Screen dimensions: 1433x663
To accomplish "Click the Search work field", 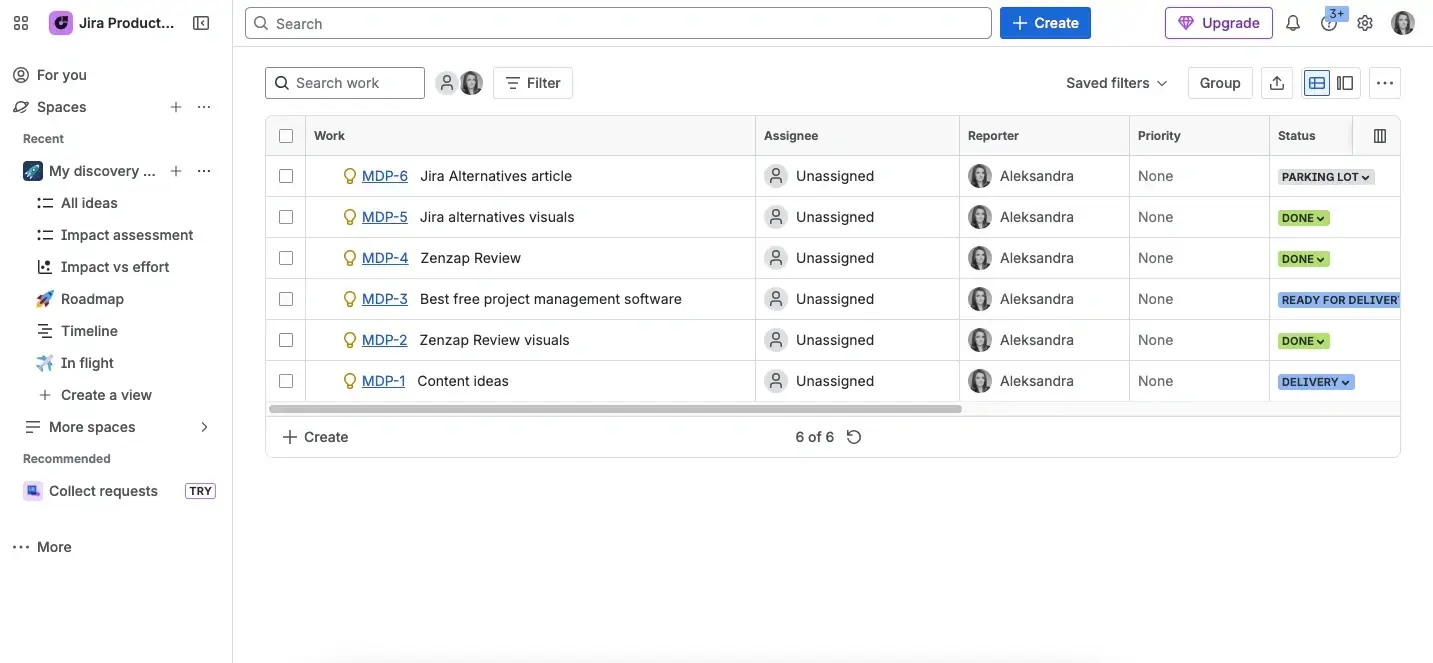I will (x=345, y=83).
